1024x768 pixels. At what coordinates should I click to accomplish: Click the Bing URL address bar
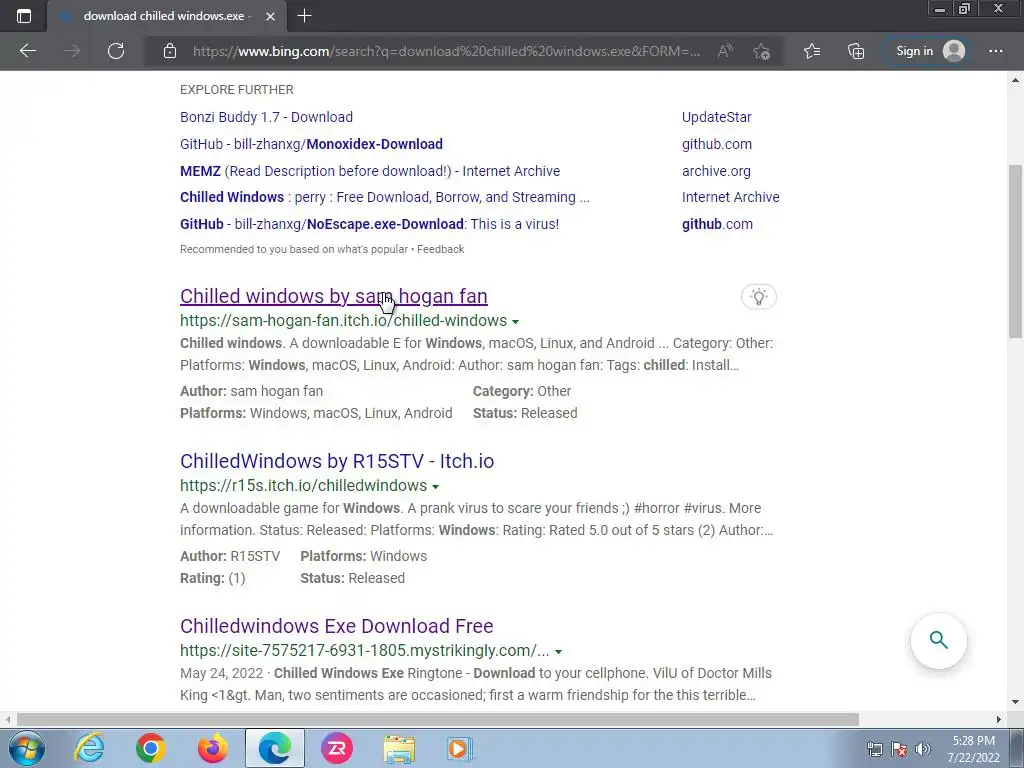[x=446, y=51]
